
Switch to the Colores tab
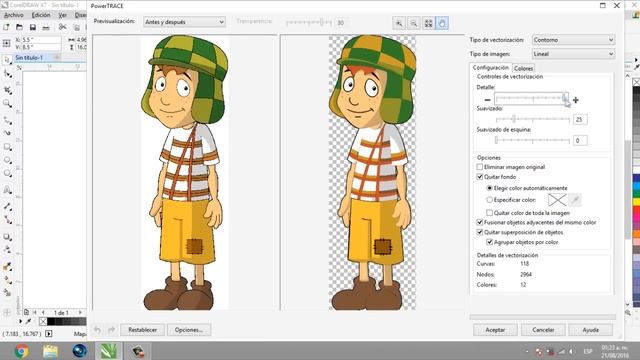coord(523,69)
